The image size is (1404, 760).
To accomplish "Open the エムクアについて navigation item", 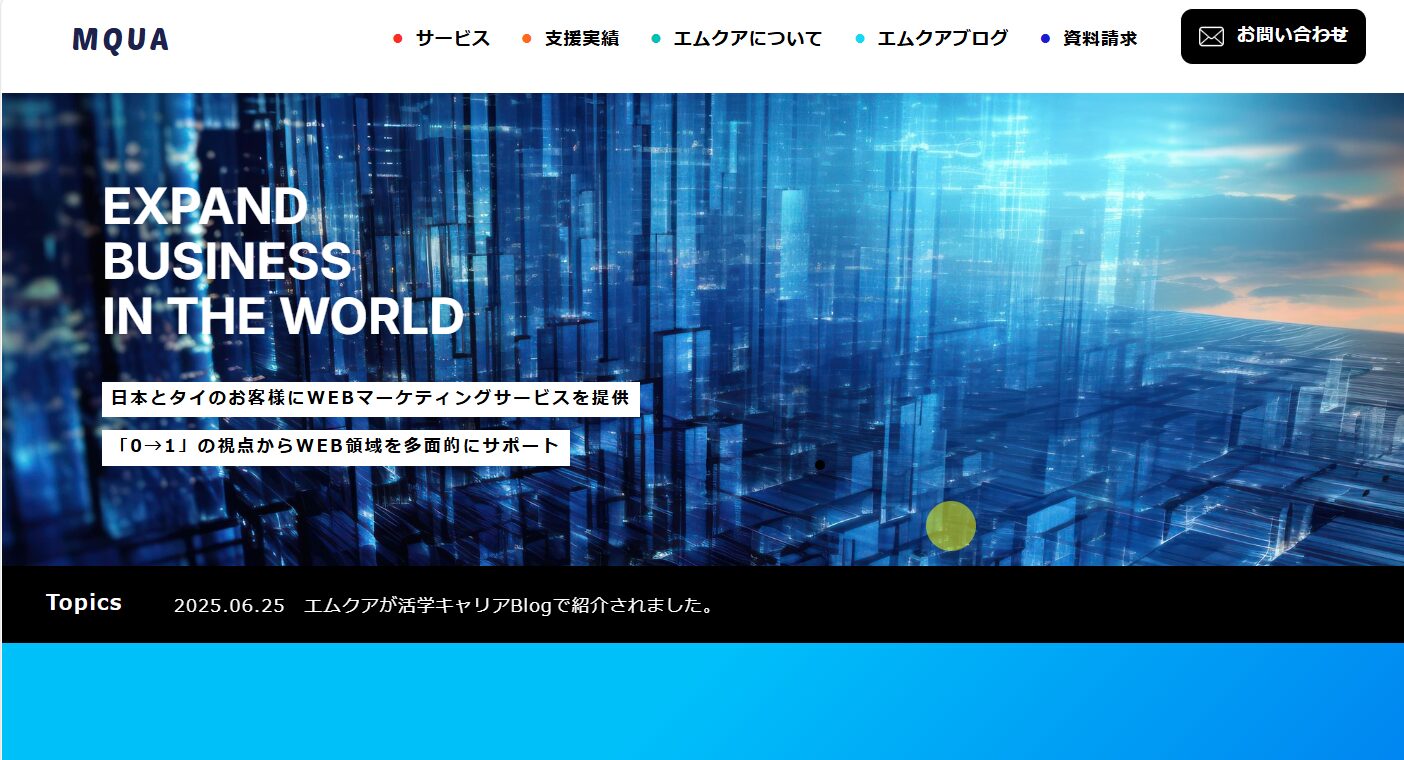I will coord(747,39).
